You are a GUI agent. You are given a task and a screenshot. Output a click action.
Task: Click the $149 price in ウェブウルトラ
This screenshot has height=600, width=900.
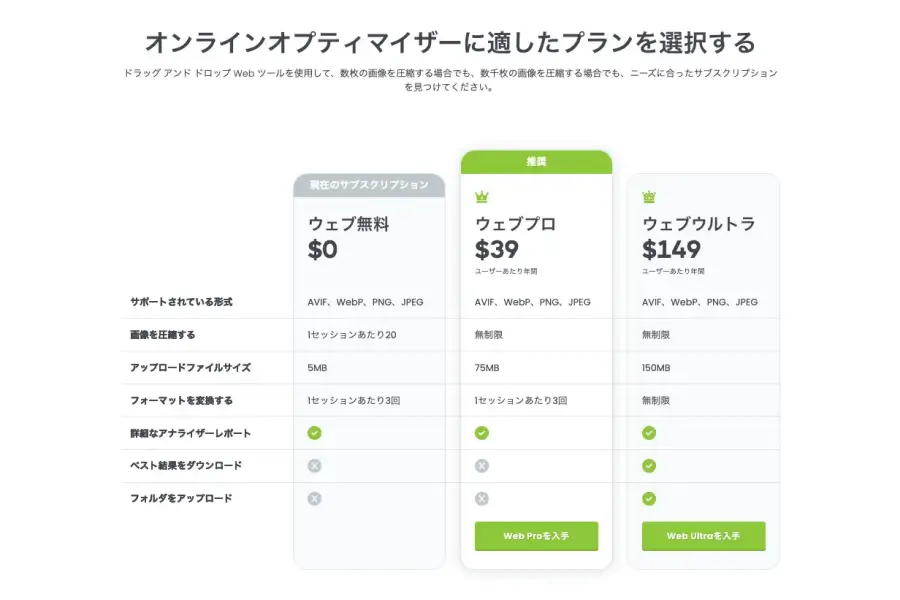[671, 249]
